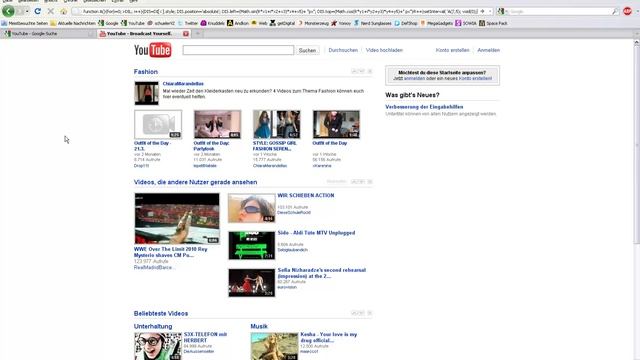
Task: Open WIR SCHIEBEN ACTION video link
Action: pyautogui.click(x=306, y=196)
